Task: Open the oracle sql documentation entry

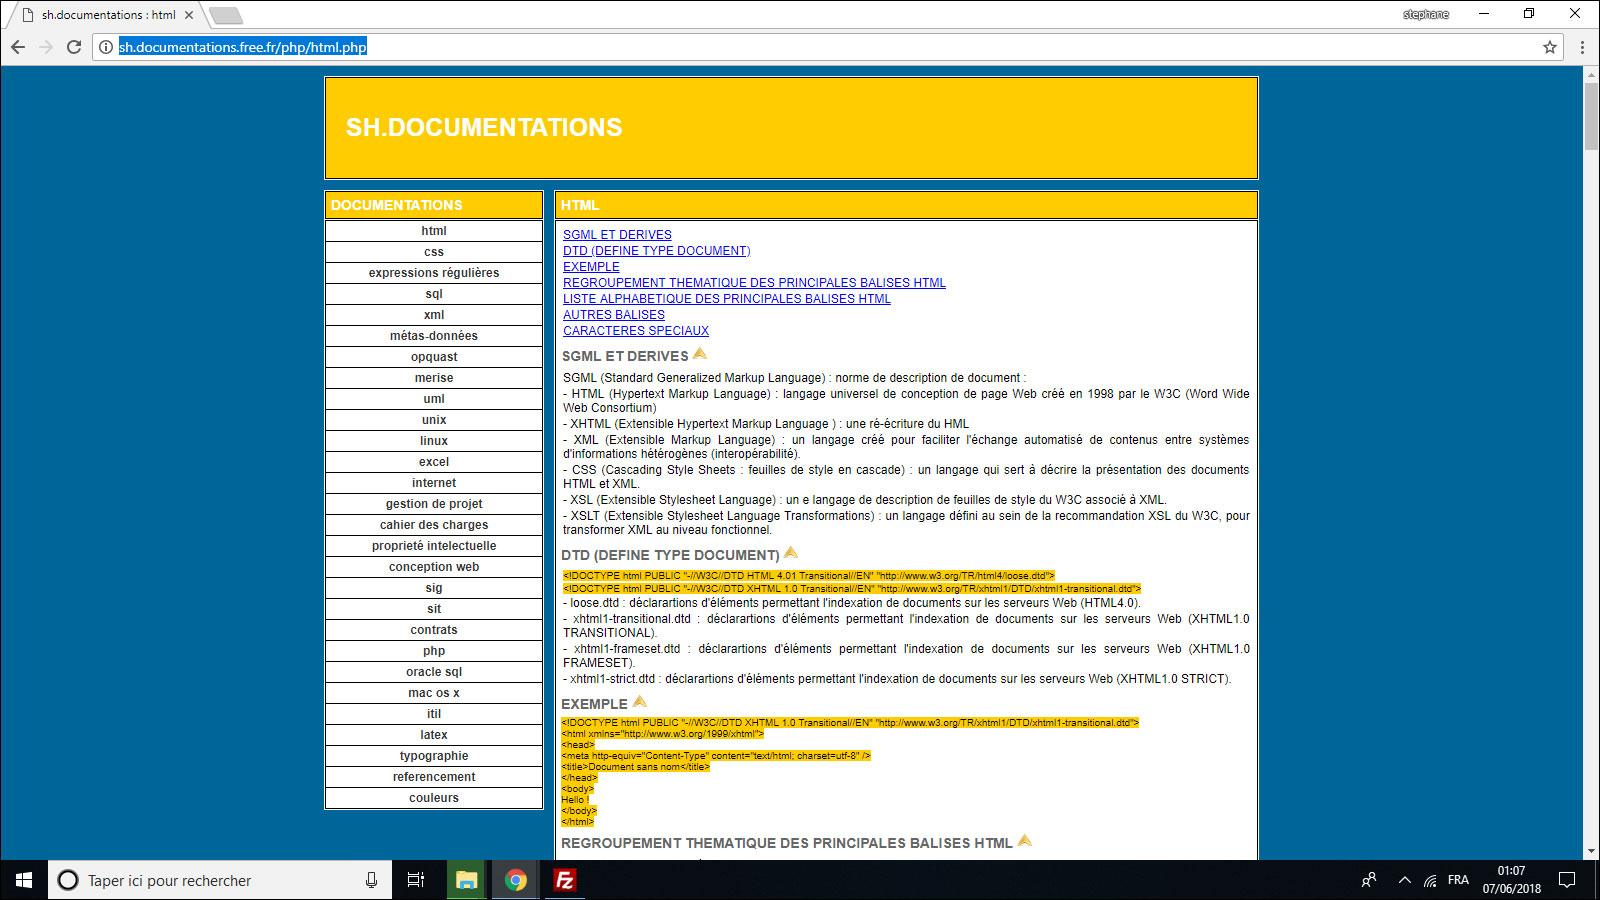Action: point(433,672)
